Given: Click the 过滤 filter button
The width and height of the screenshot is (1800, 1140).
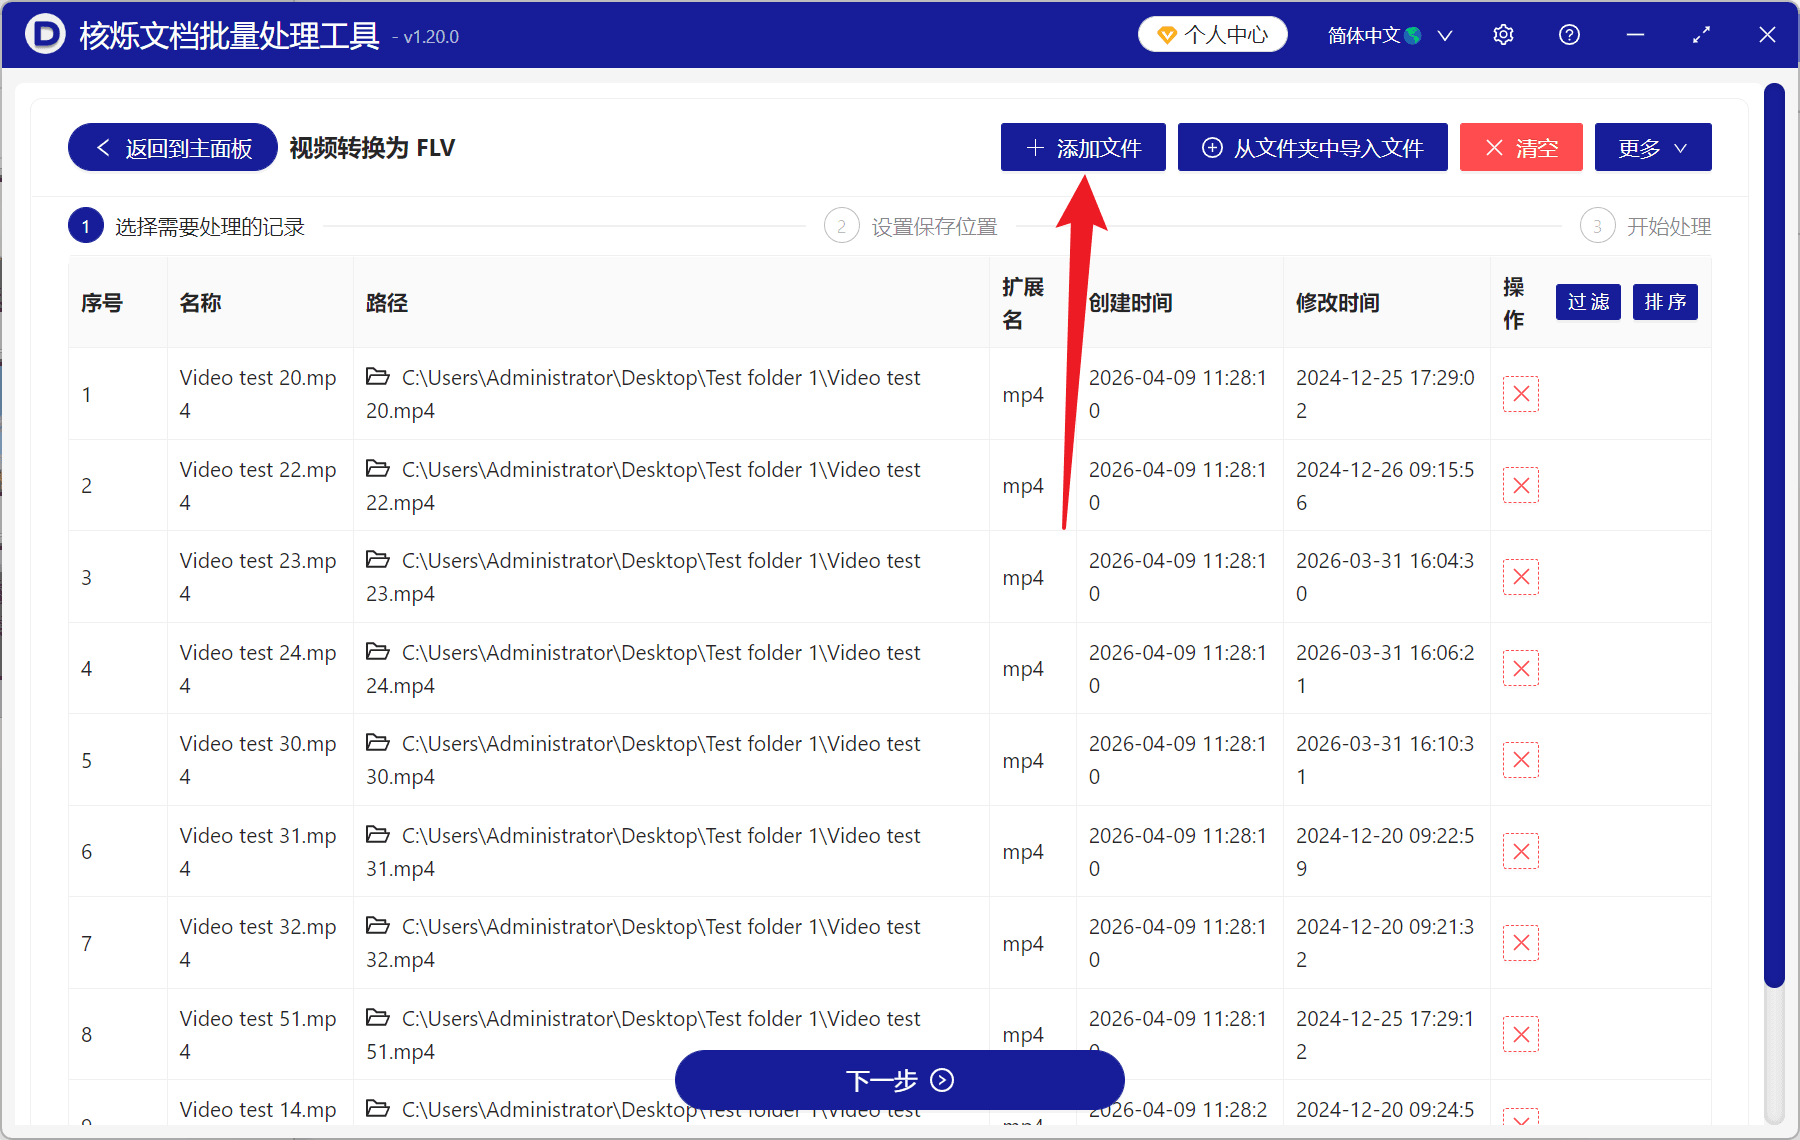Looking at the screenshot, I should coord(1587,302).
